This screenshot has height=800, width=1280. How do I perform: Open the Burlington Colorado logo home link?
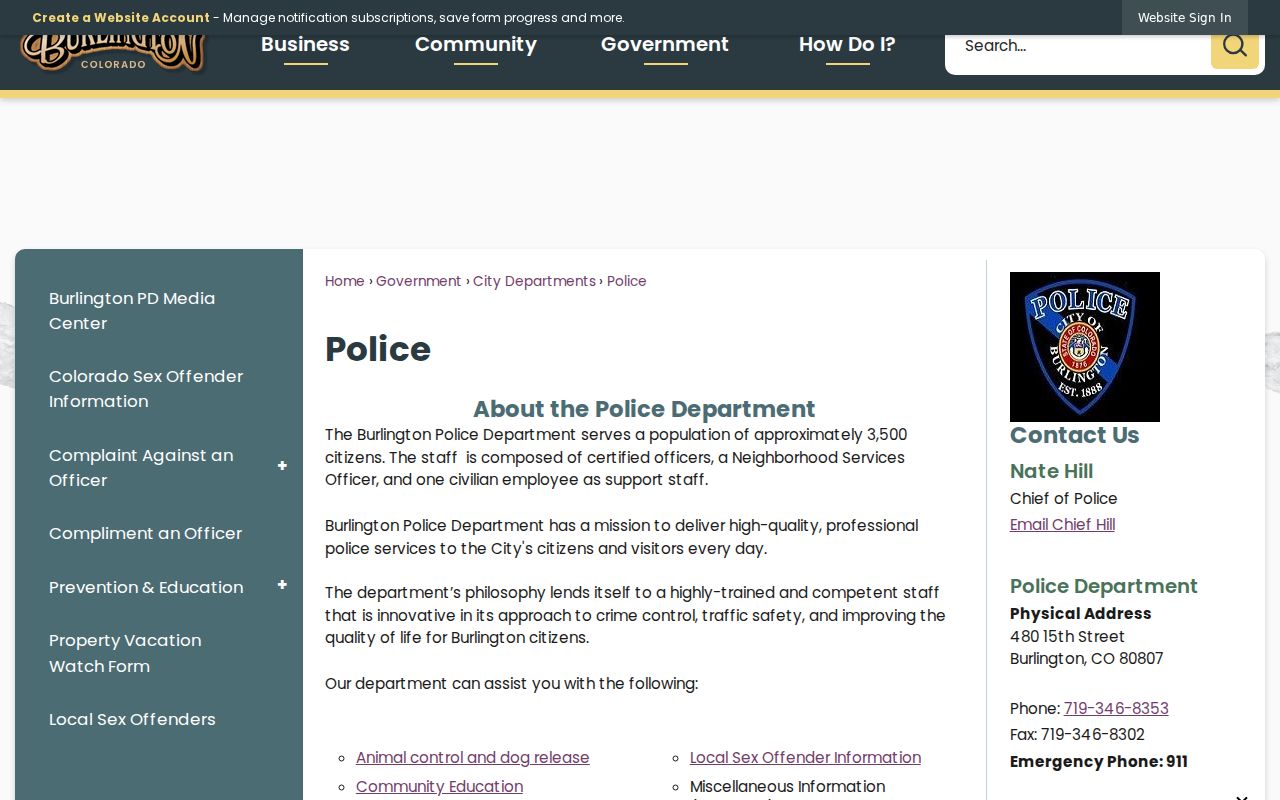click(113, 54)
